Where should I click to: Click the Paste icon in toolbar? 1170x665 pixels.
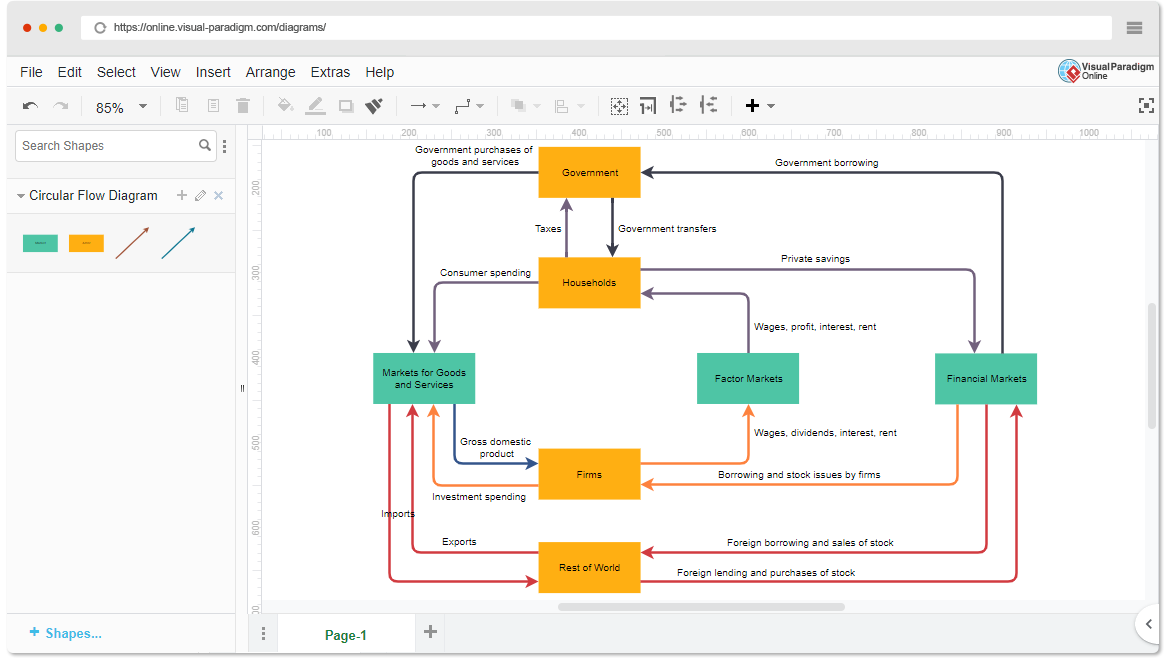coord(213,105)
